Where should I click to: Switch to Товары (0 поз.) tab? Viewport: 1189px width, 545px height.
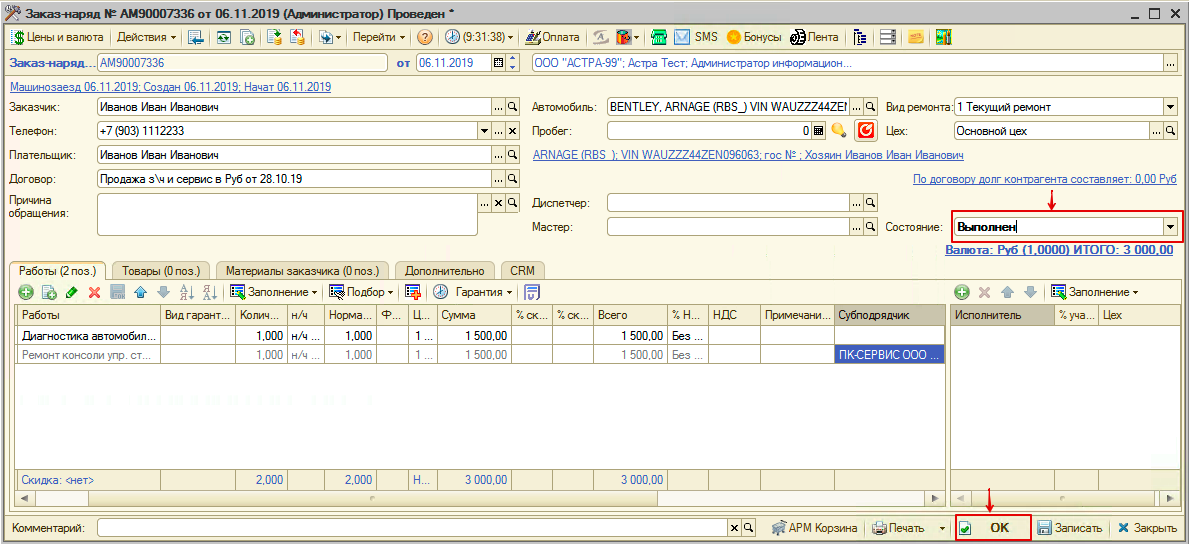[x=161, y=271]
